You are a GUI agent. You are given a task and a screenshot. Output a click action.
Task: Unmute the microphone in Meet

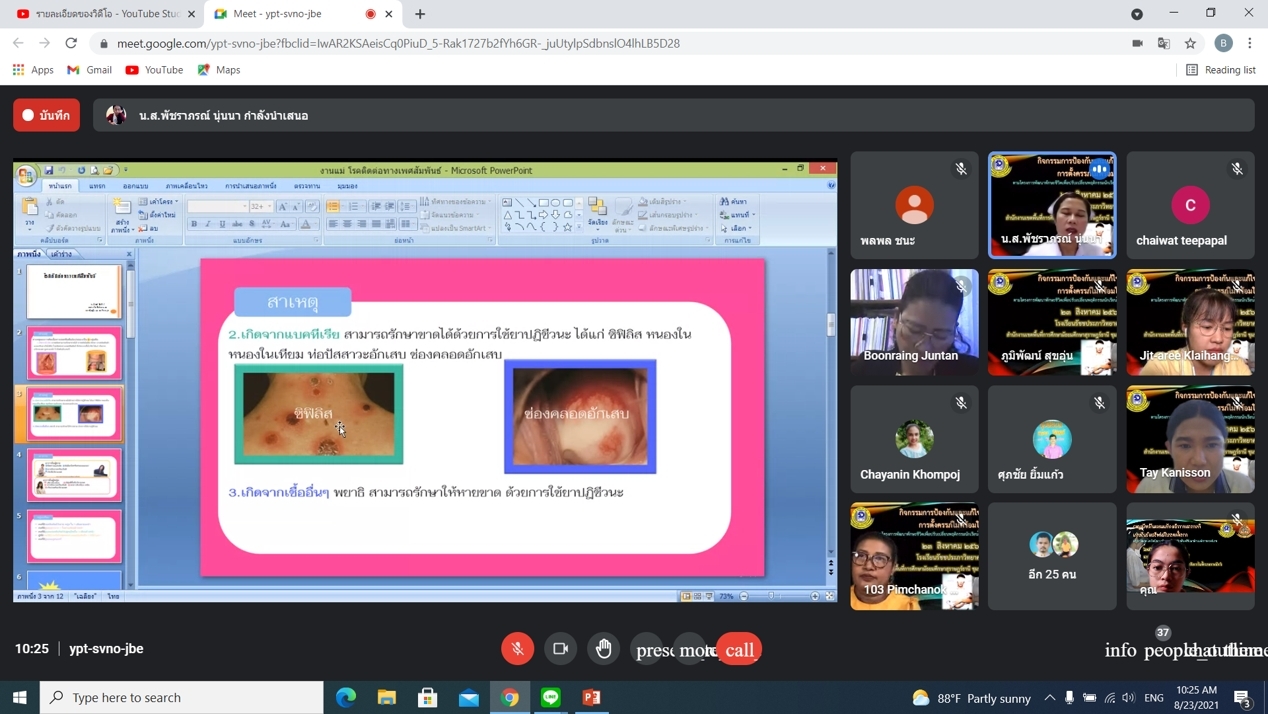517,649
